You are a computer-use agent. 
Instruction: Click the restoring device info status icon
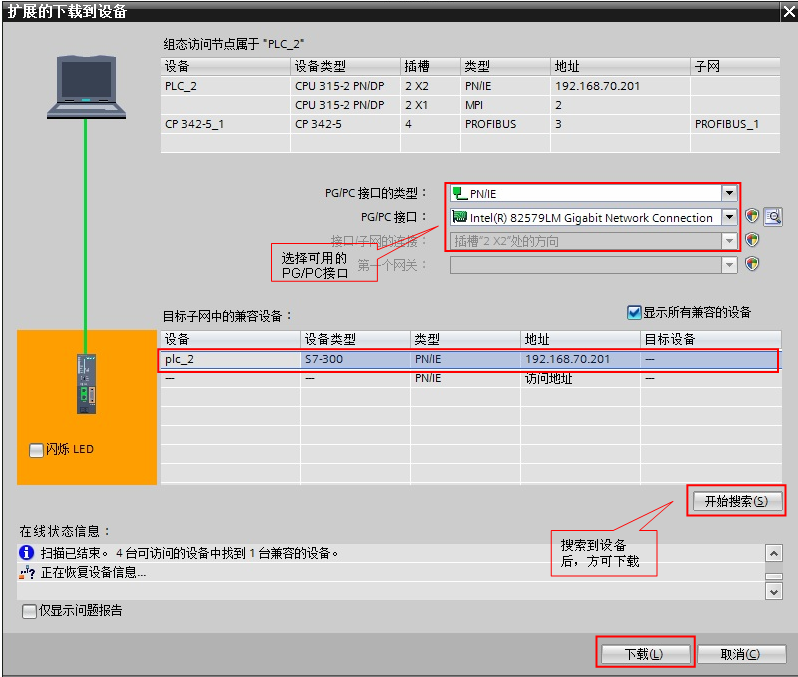click(27, 573)
